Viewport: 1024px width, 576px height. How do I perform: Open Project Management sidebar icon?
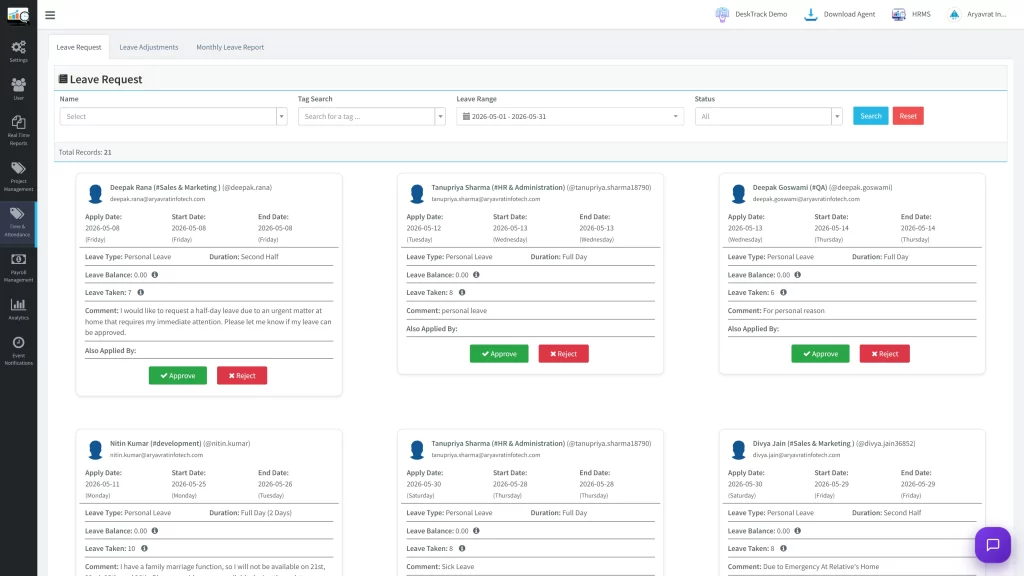click(x=18, y=176)
